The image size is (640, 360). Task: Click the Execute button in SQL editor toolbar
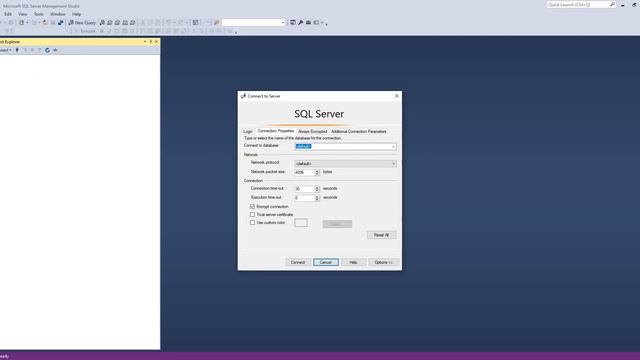click(x=85, y=31)
